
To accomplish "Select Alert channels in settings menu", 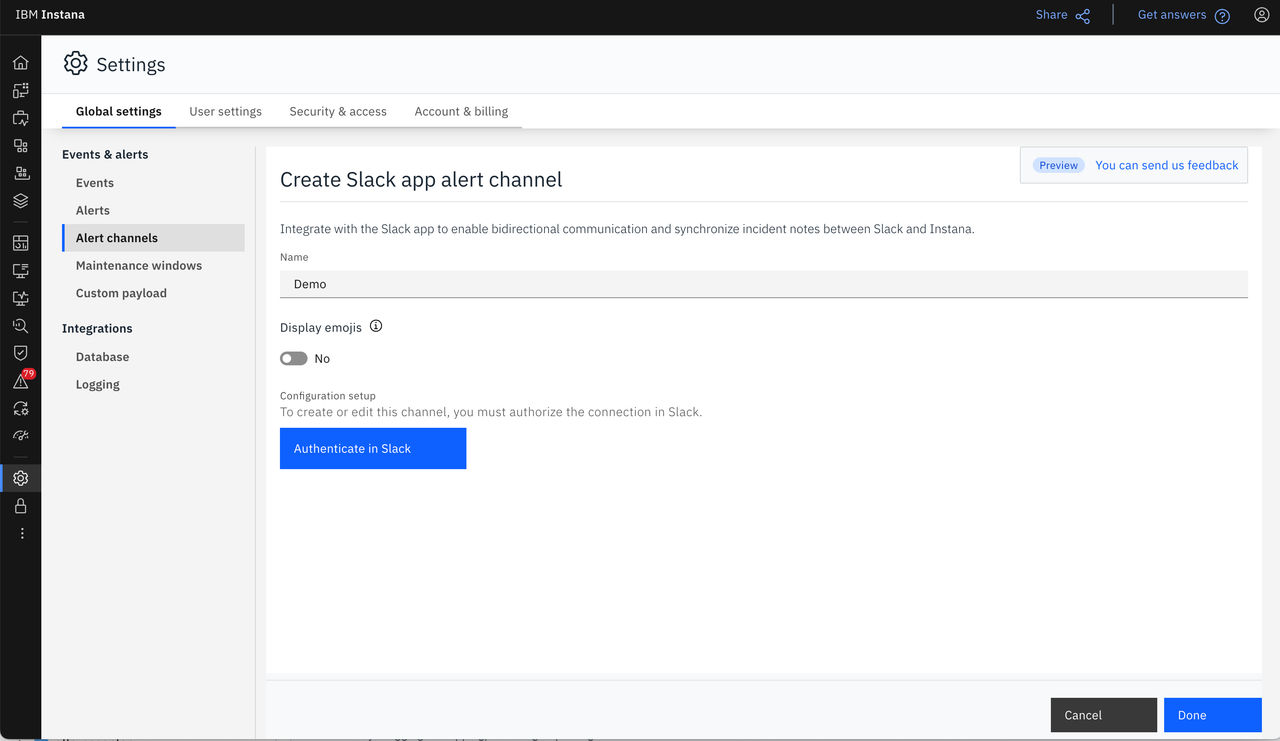I will [x=153, y=238].
